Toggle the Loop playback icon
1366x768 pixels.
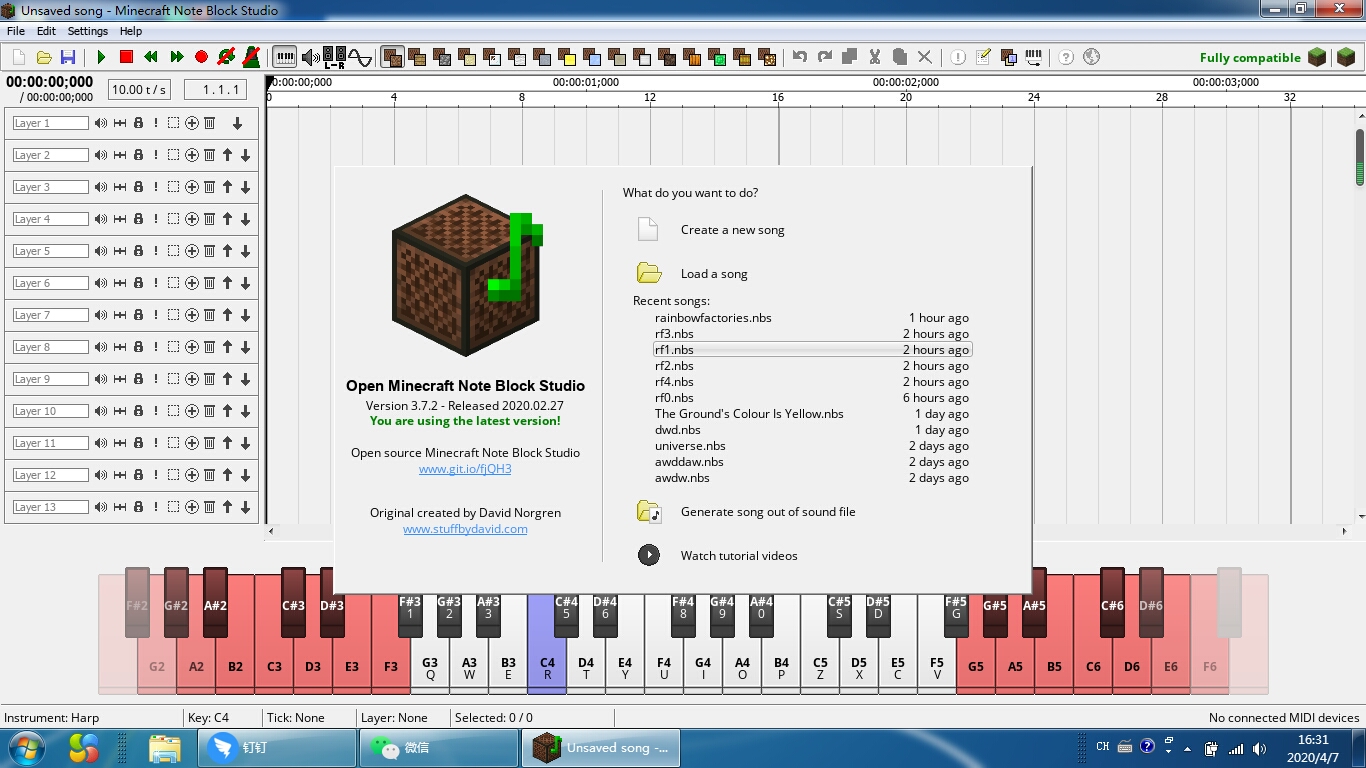pos(226,57)
